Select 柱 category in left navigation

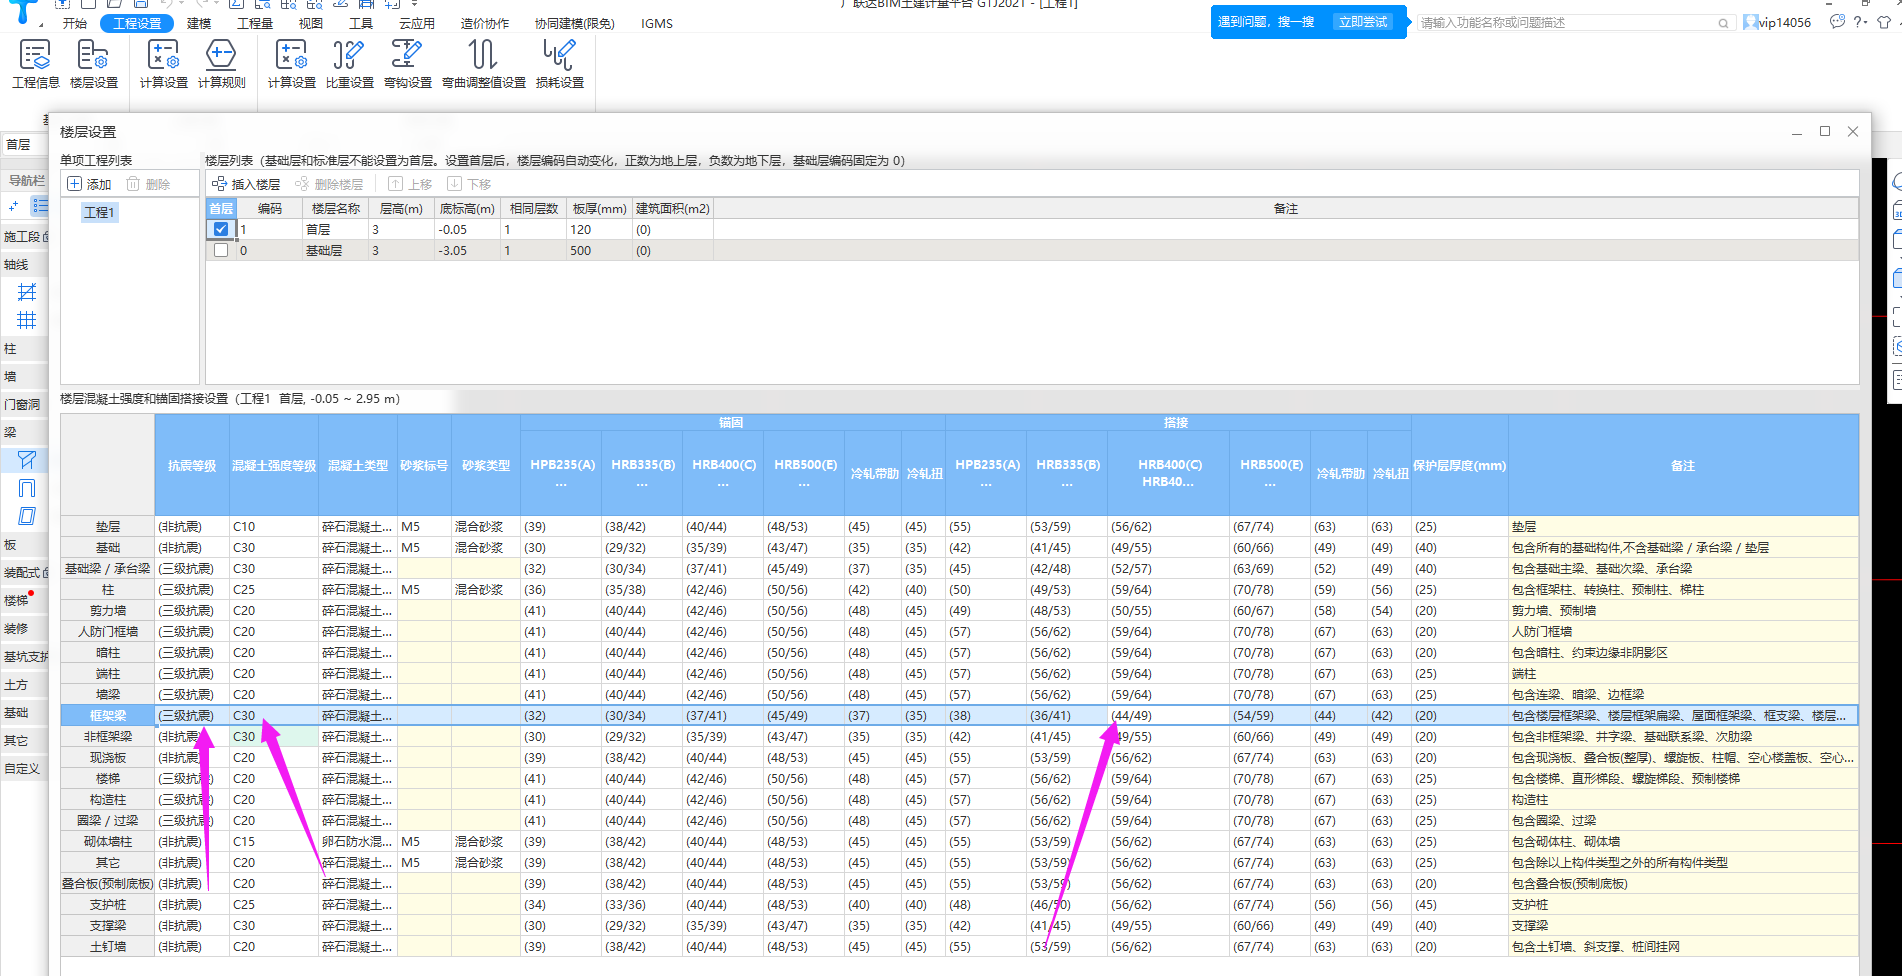click(24, 348)
